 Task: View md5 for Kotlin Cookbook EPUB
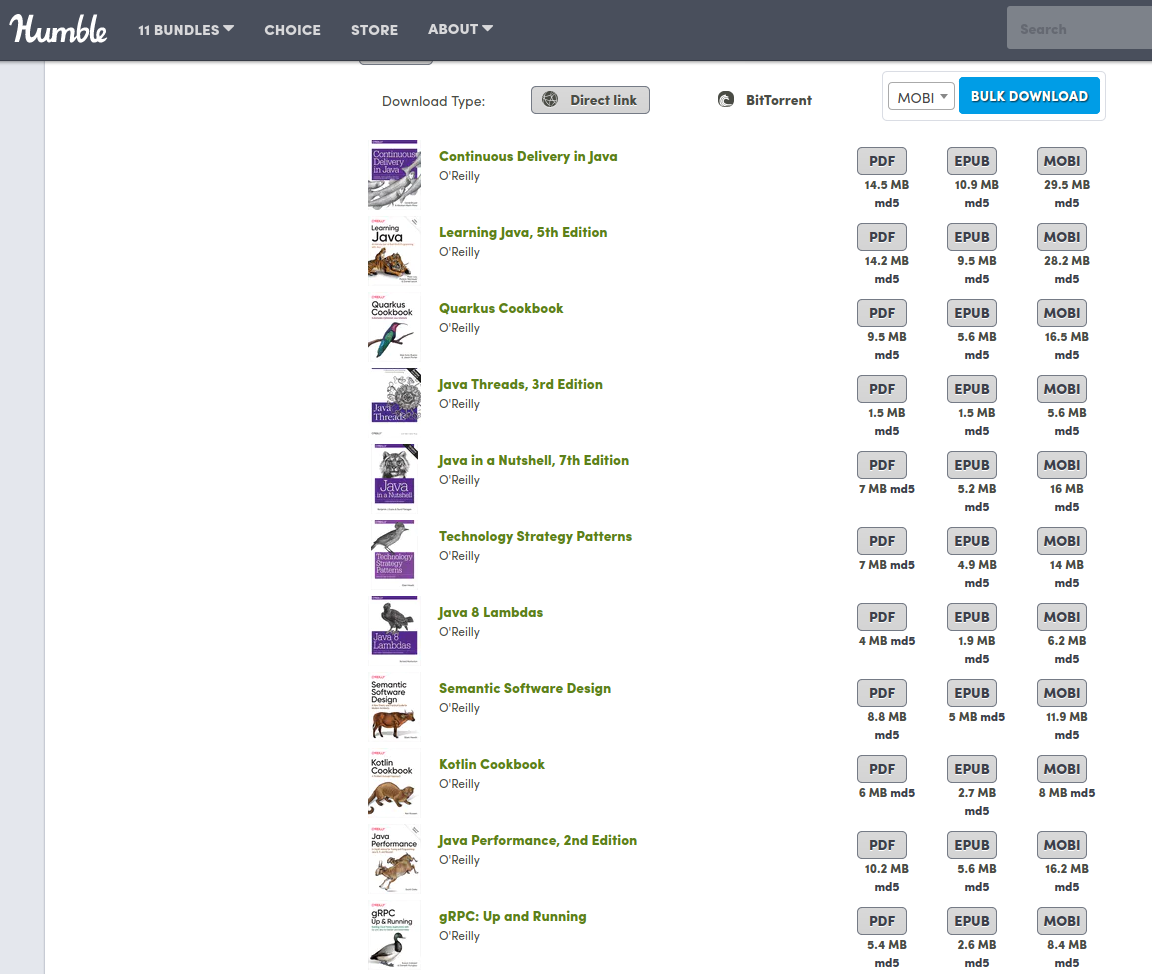tap(976, 811)
